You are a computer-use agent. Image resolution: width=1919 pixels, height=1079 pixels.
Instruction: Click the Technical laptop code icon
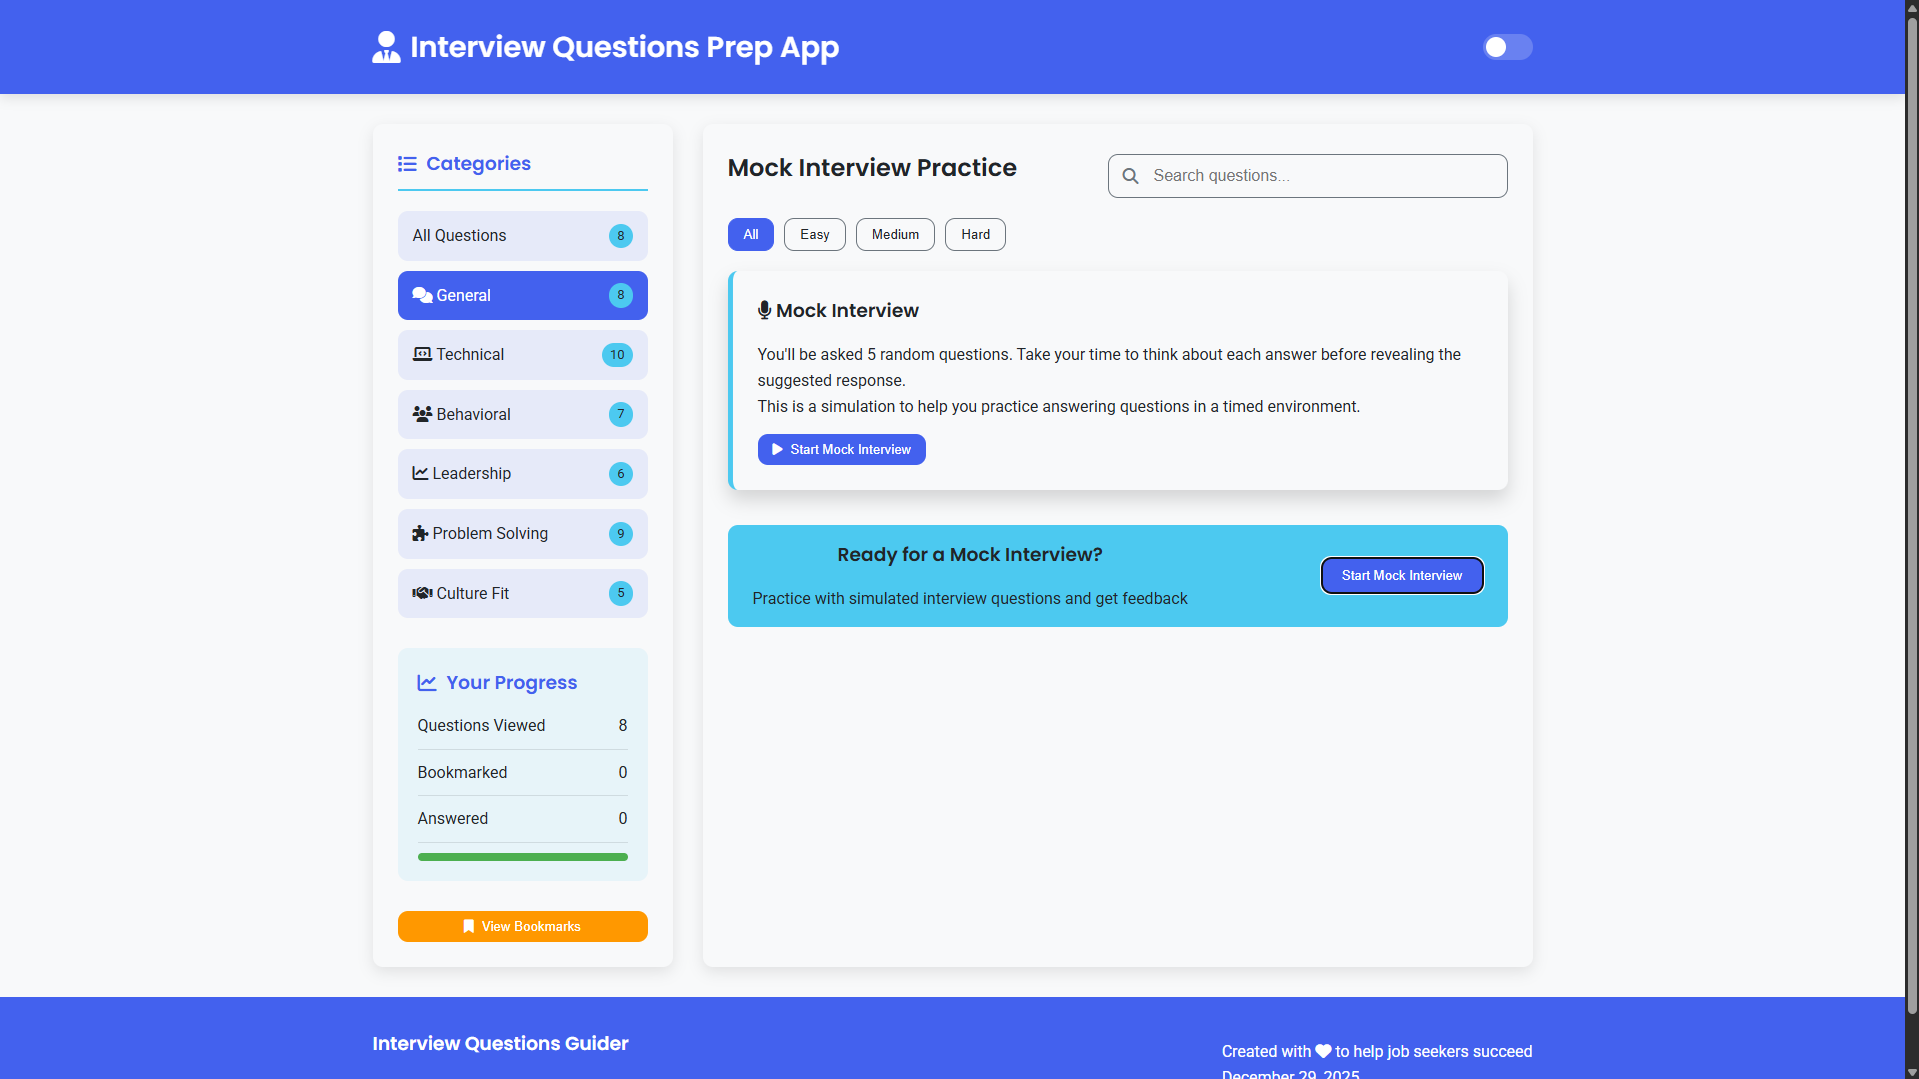click(422, 354)
